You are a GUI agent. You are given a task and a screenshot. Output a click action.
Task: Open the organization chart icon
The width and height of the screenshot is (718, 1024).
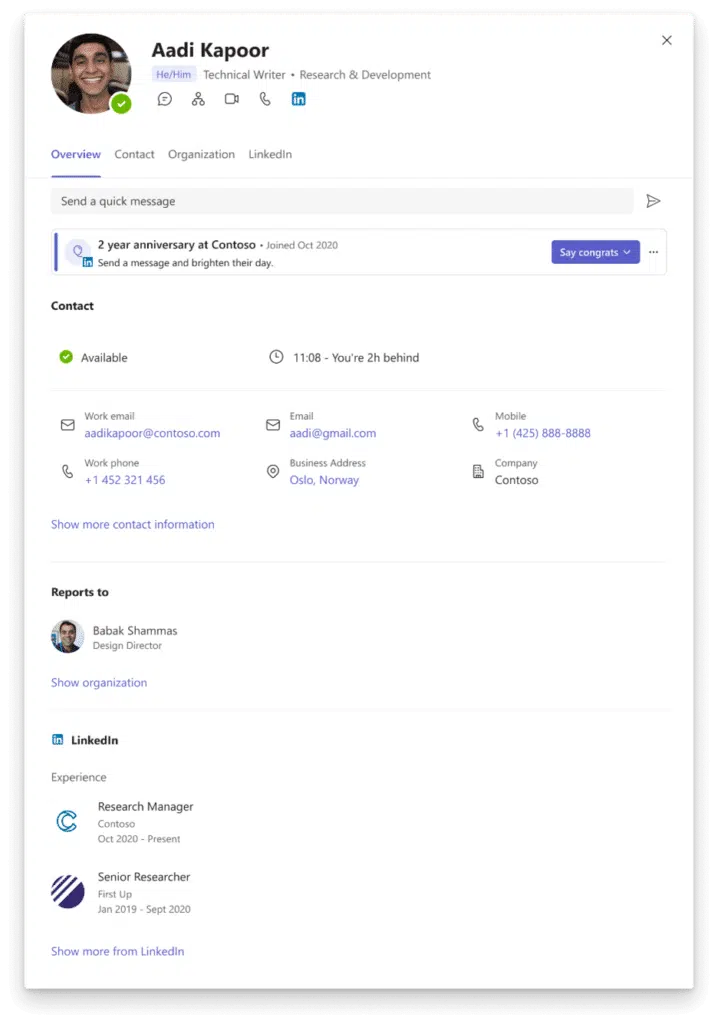198,99
